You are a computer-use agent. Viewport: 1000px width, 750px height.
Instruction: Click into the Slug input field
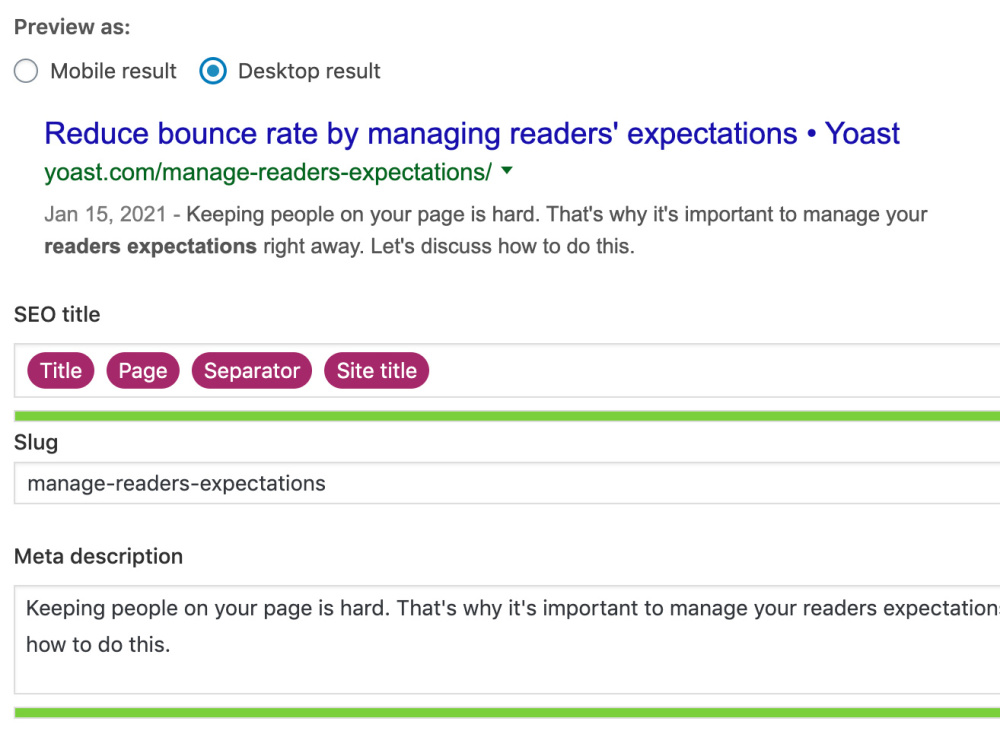coord(507,483)
